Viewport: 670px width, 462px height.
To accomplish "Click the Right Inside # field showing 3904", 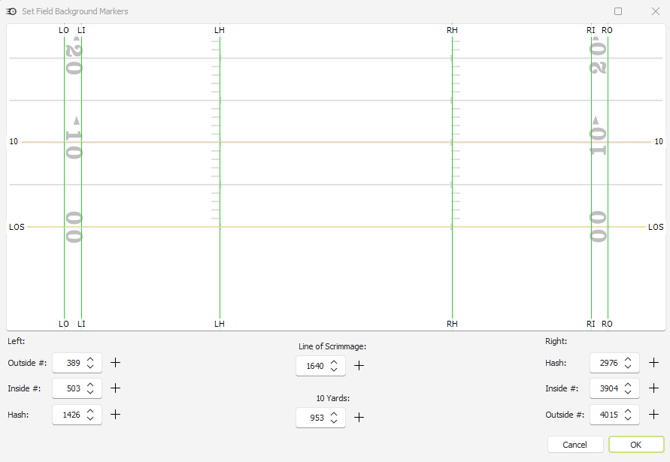I will click(x=614, y=388).
